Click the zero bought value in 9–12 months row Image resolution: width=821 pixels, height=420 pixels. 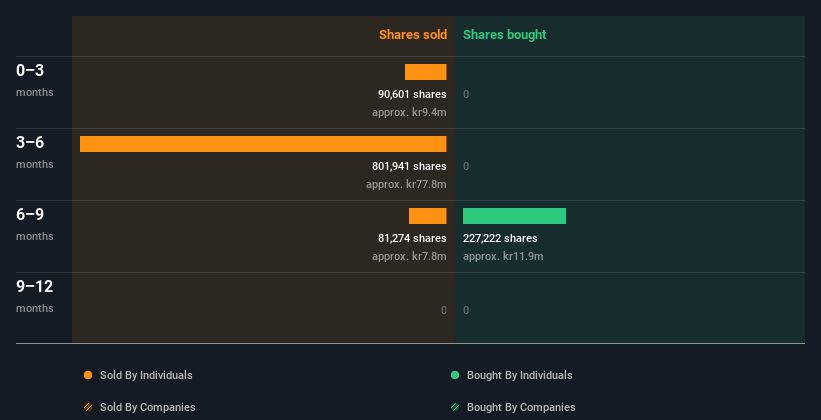[466, 310]
